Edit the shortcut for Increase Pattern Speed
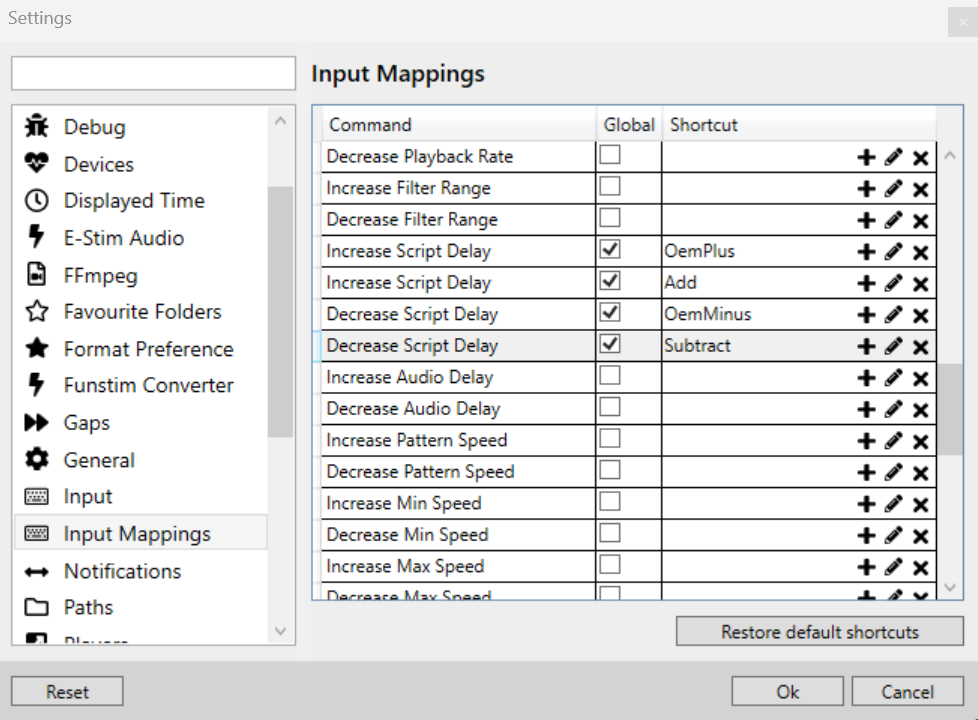The height and width of the screenshot is (720, 978). (x=894, y=441)
